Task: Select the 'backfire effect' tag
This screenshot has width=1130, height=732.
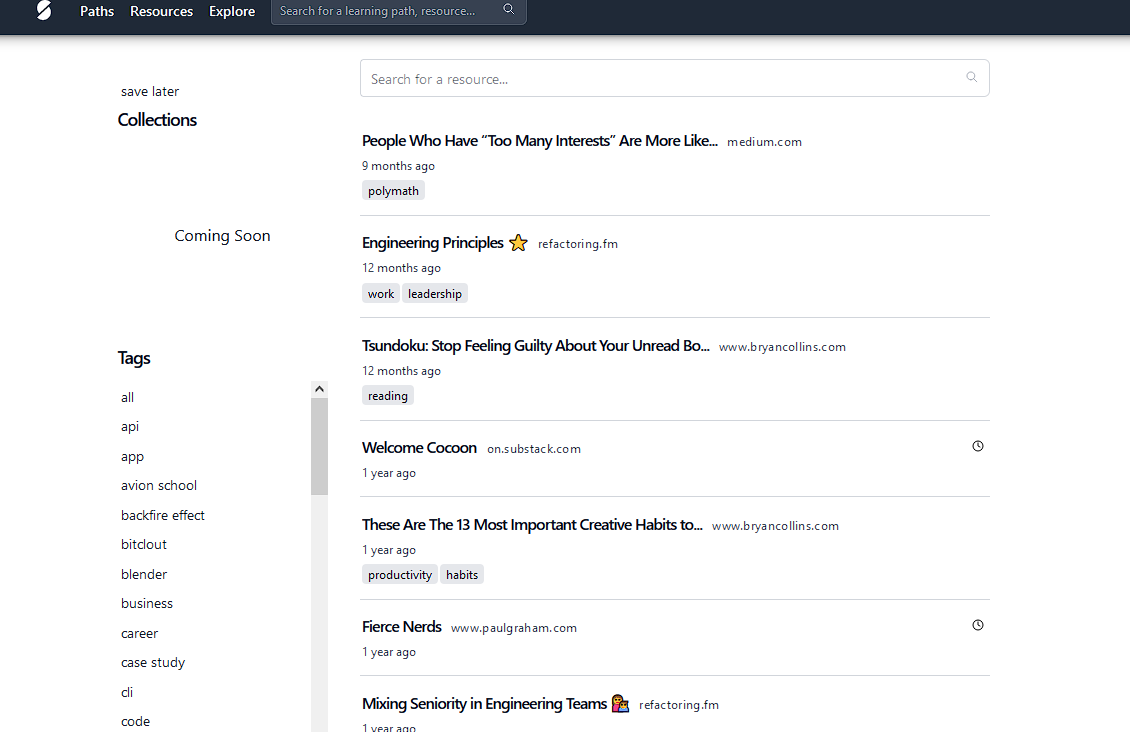Action: tap(162, 514)
